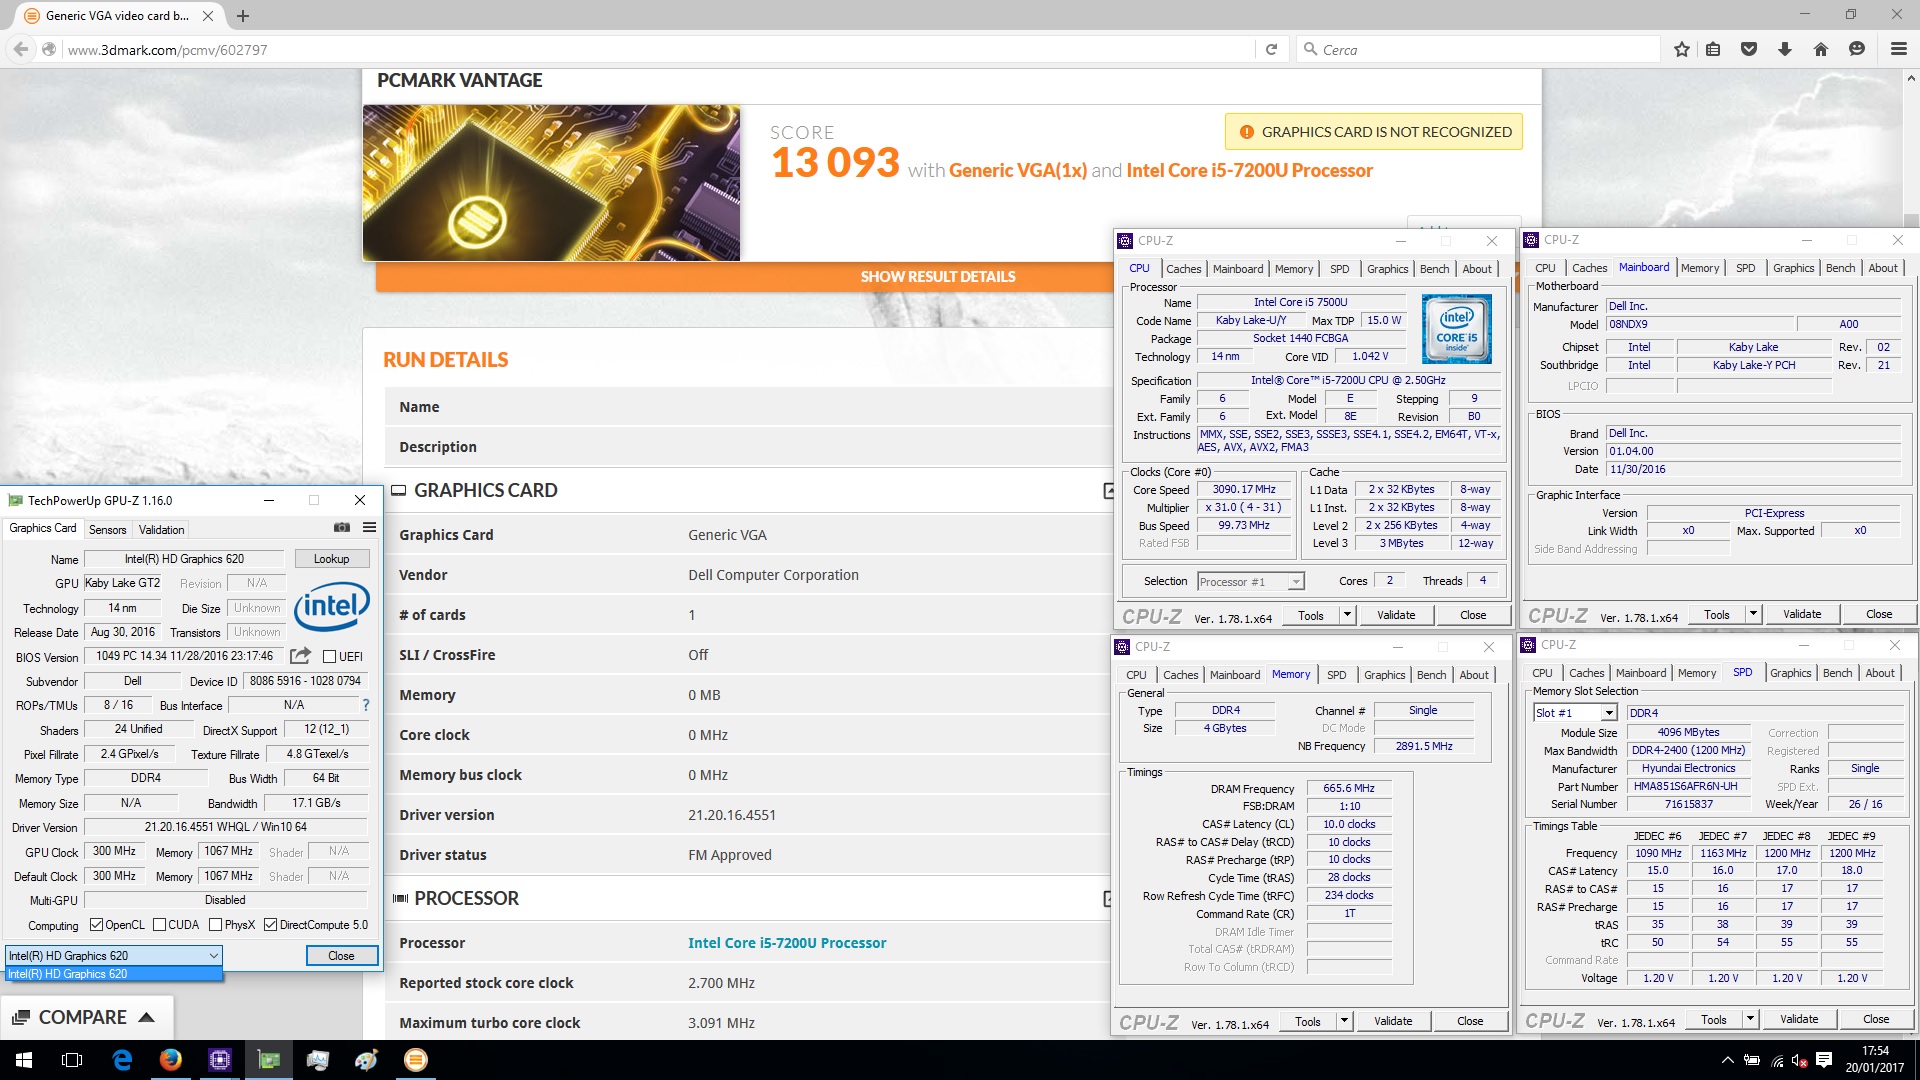
Task: Toggle the UEFI checkbox in GPU-Z
Action: click(329, 657)
